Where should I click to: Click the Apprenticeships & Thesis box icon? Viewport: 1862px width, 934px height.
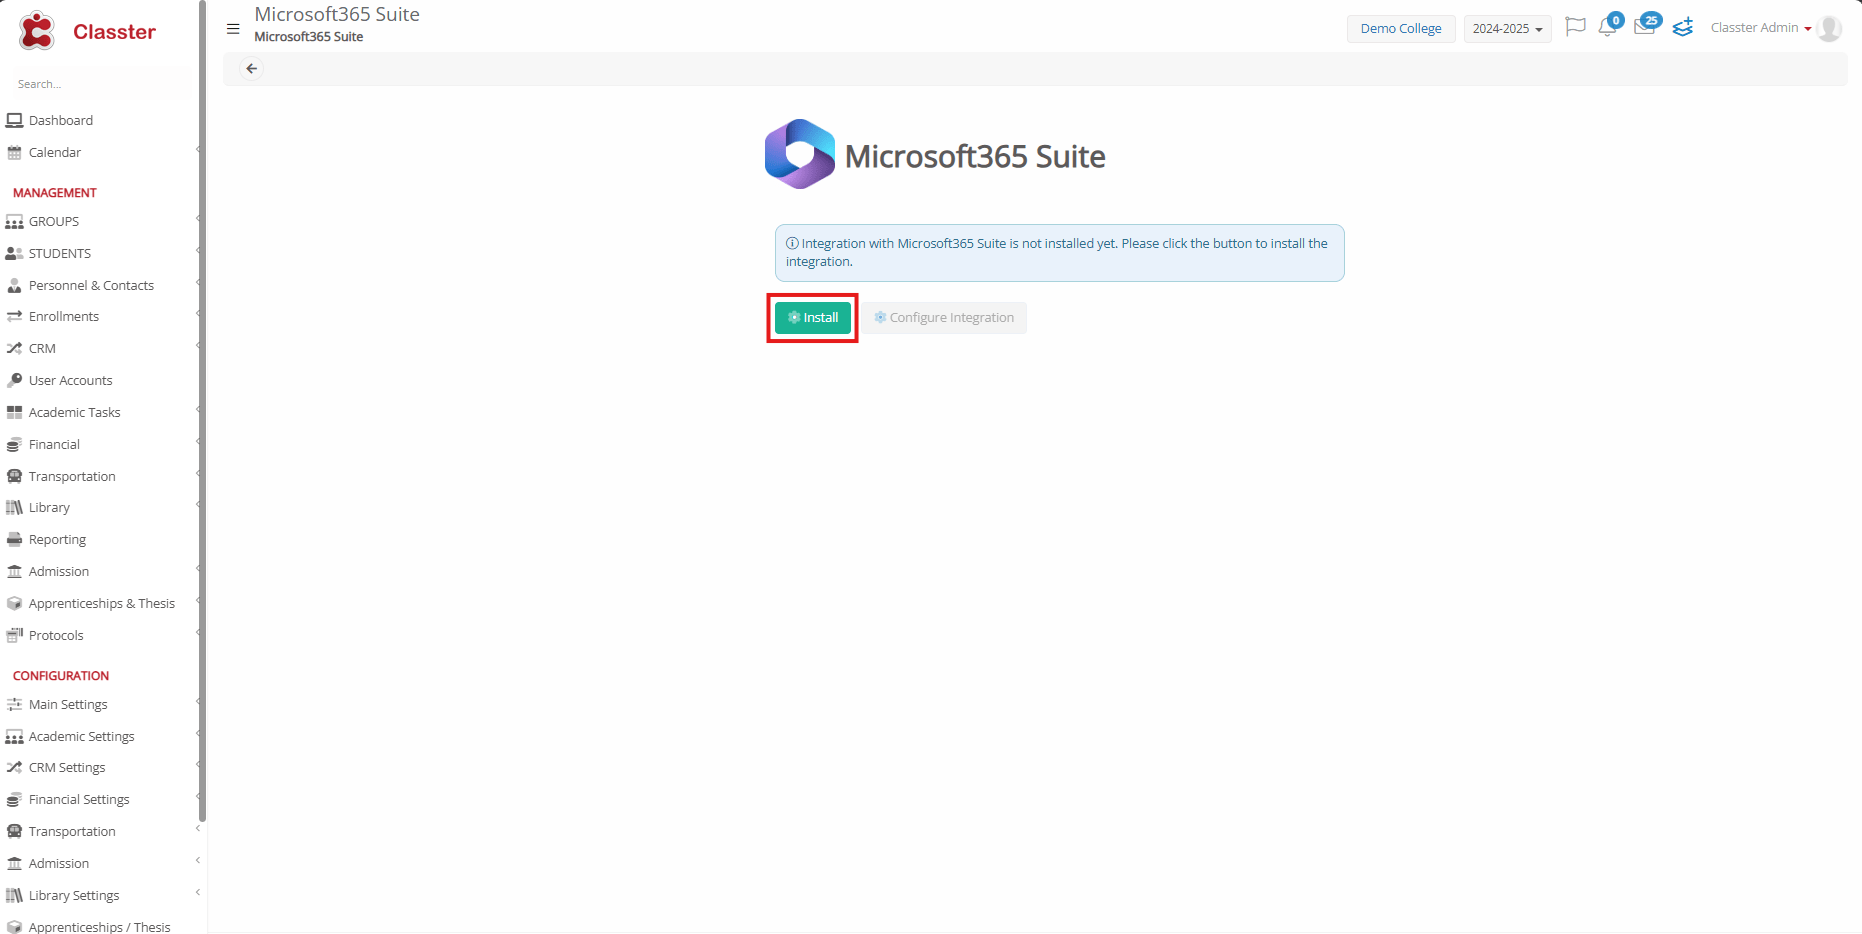click(x=14, y=603)
